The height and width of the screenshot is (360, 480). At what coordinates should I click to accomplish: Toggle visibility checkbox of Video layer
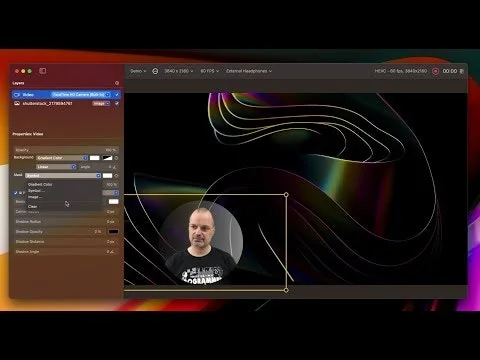[x=117, y=95]
